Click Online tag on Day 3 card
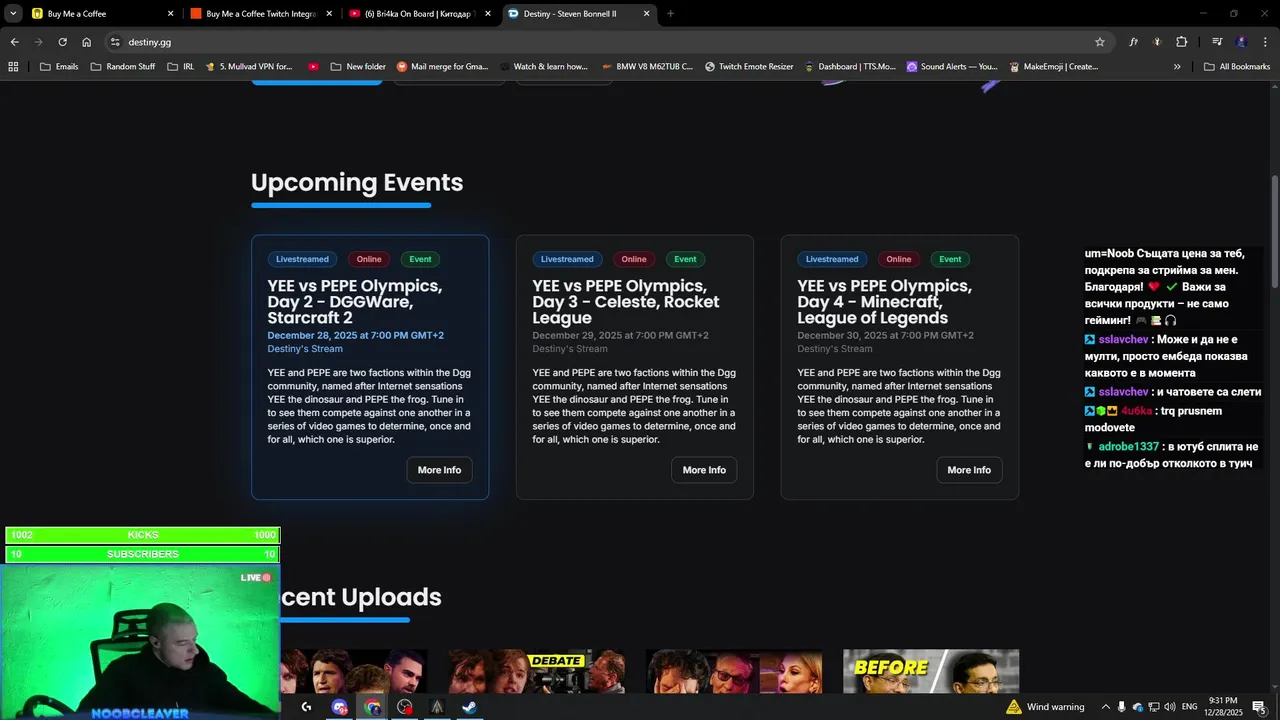The image size is (1280, 720). pyautogui.click(x=634, y=259)
